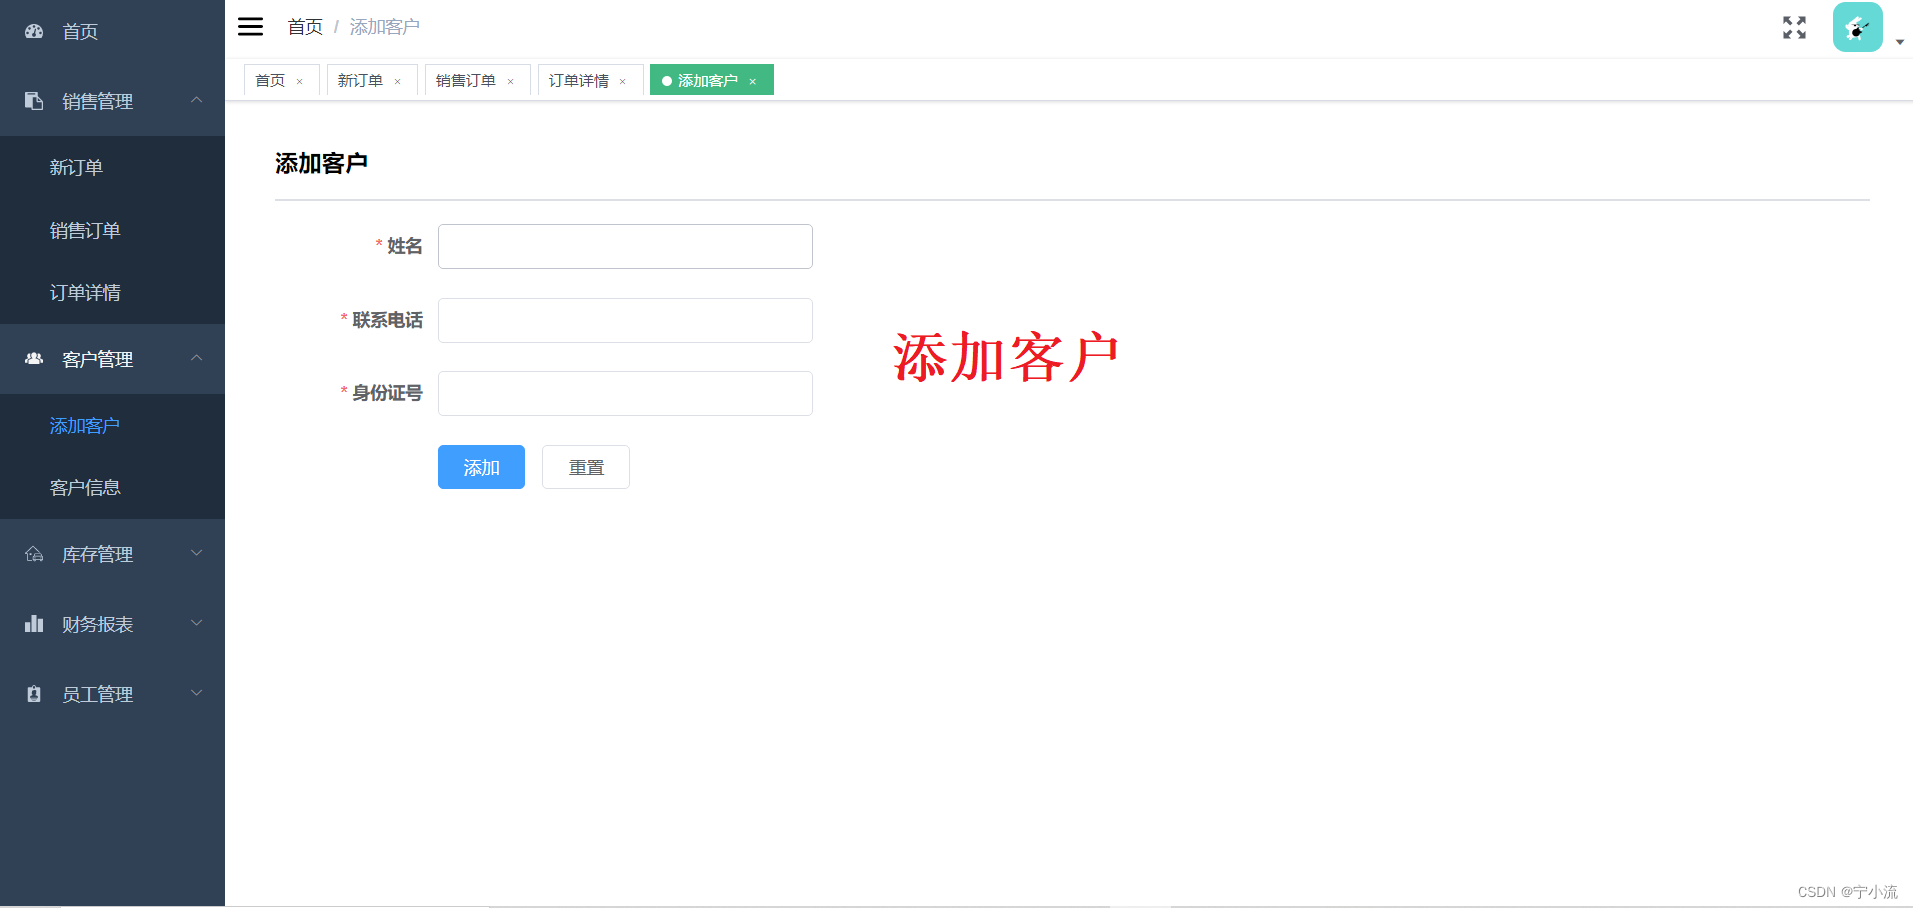This screenshot has width=1913, height=908.
Task: Click the 客户管理 people icon
Action: pos(34,359)
